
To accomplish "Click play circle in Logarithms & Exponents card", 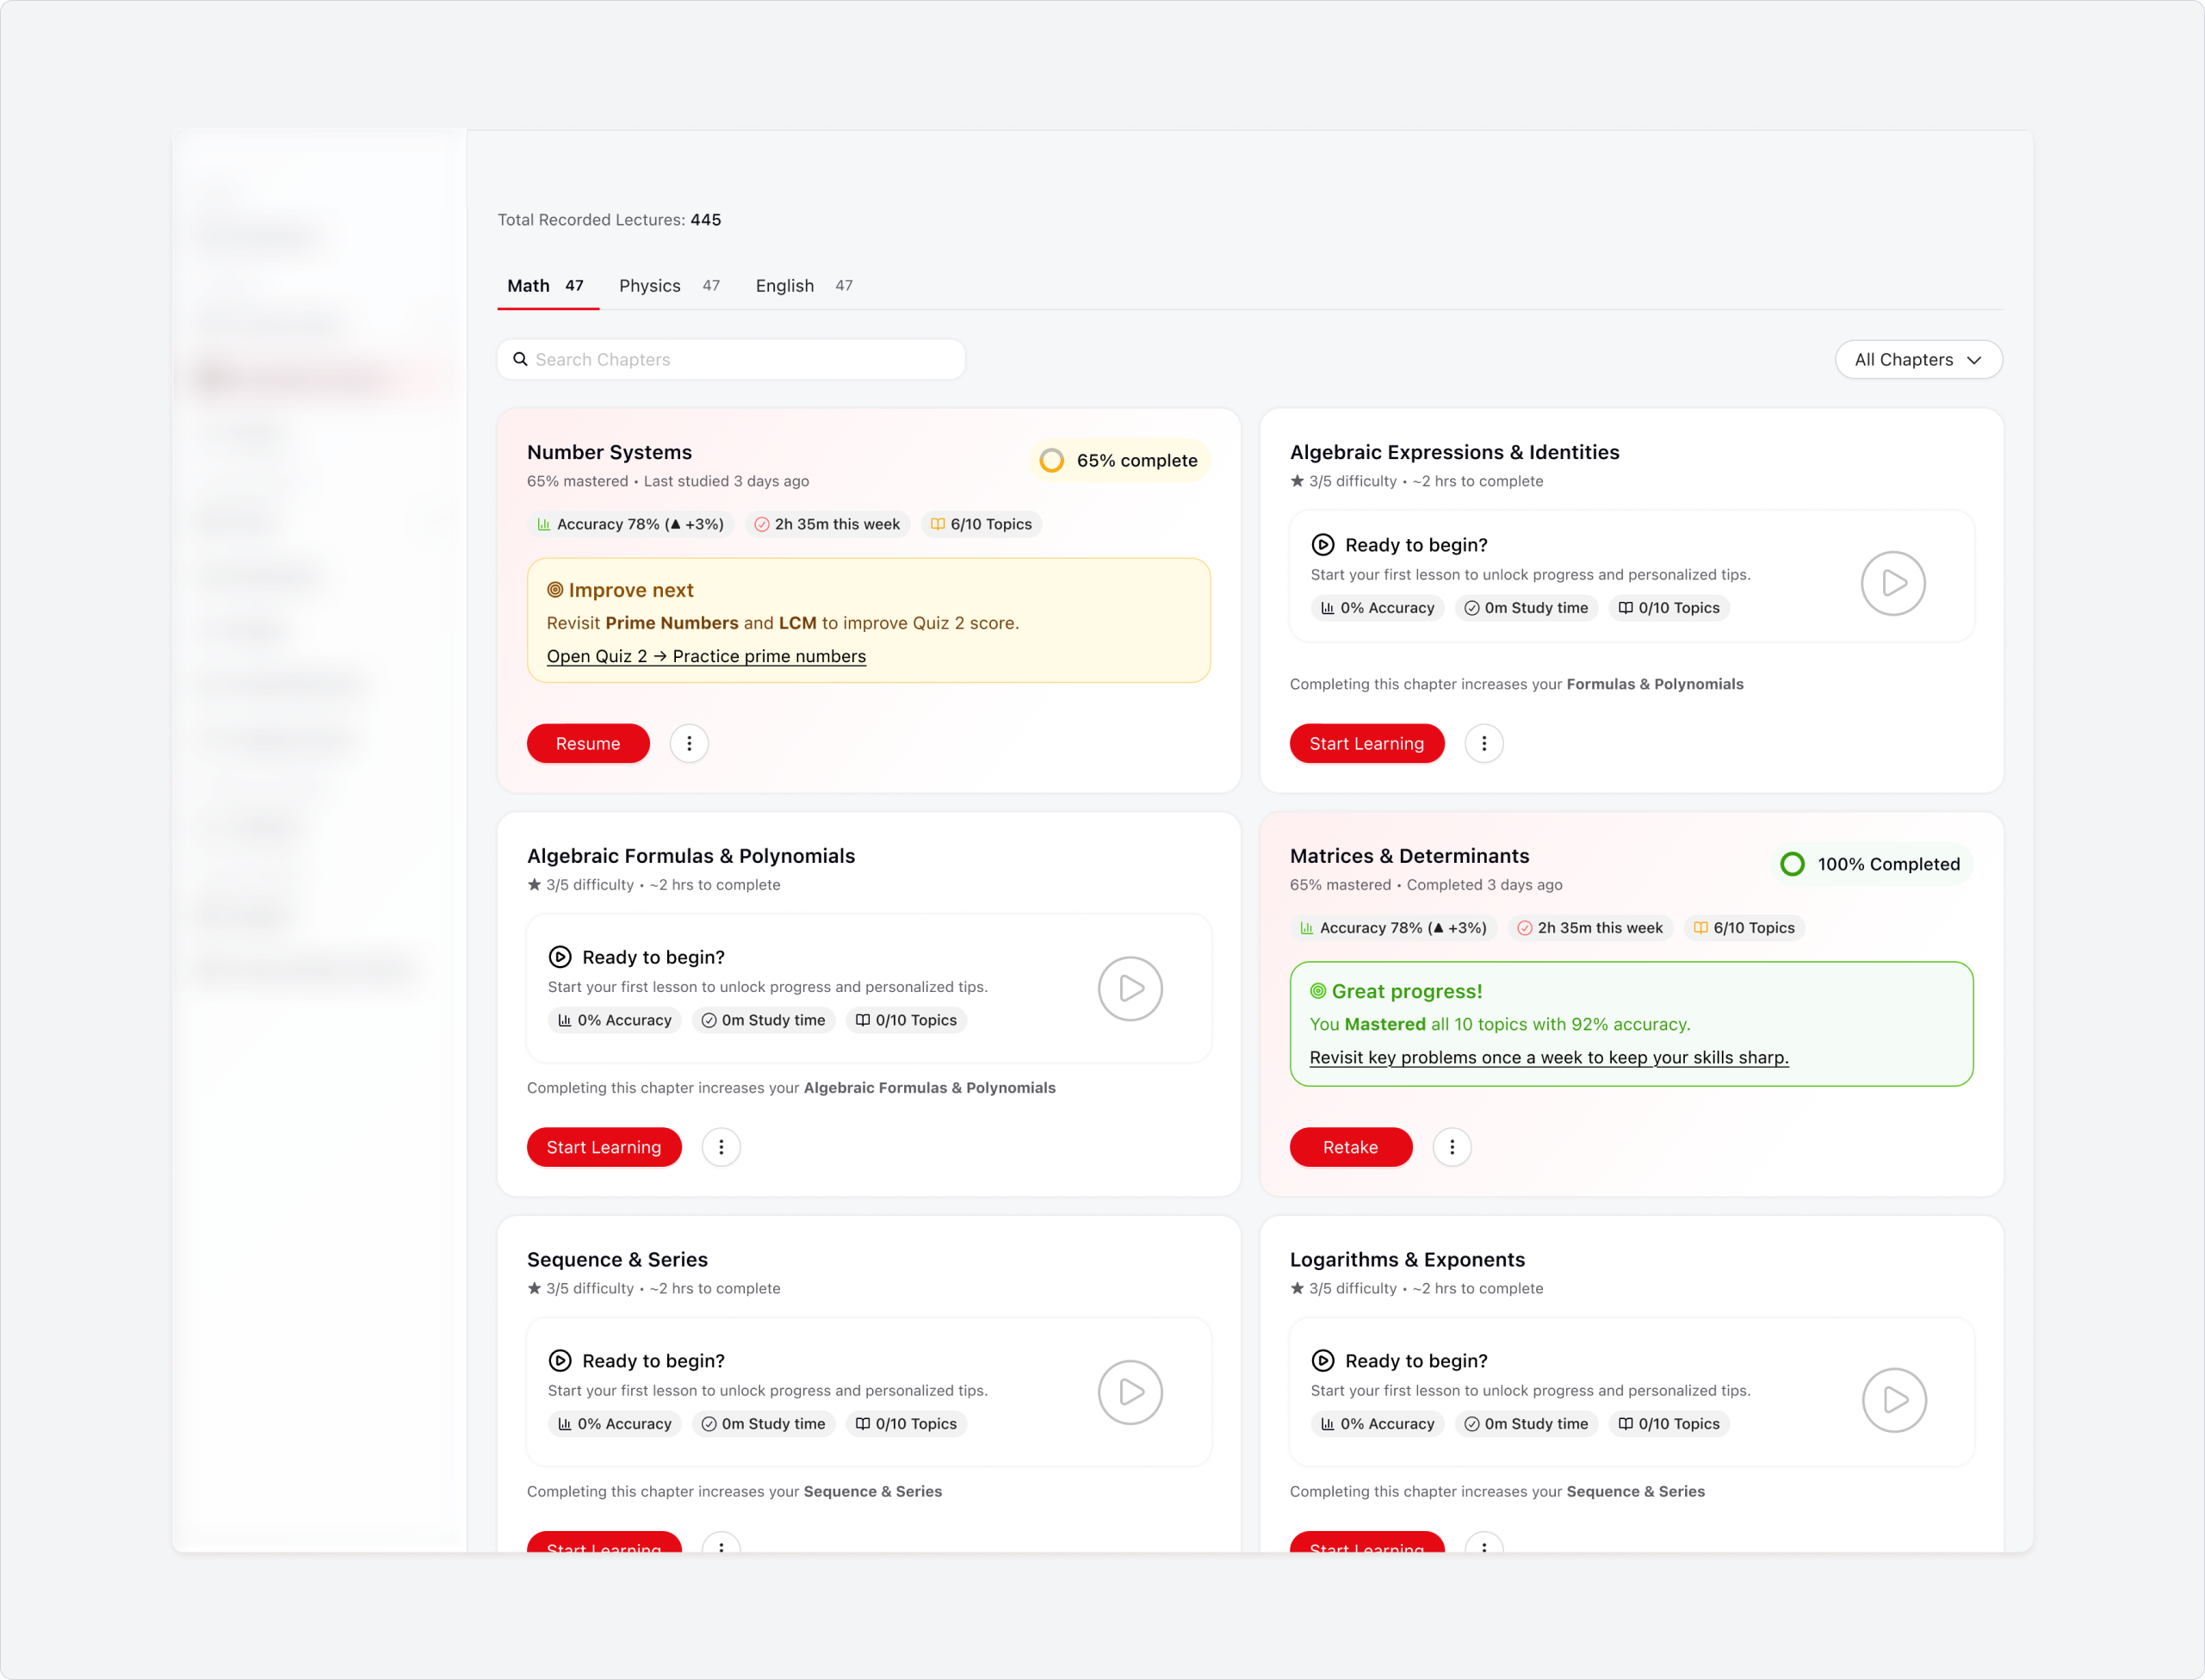I will pos(1893,1400).
